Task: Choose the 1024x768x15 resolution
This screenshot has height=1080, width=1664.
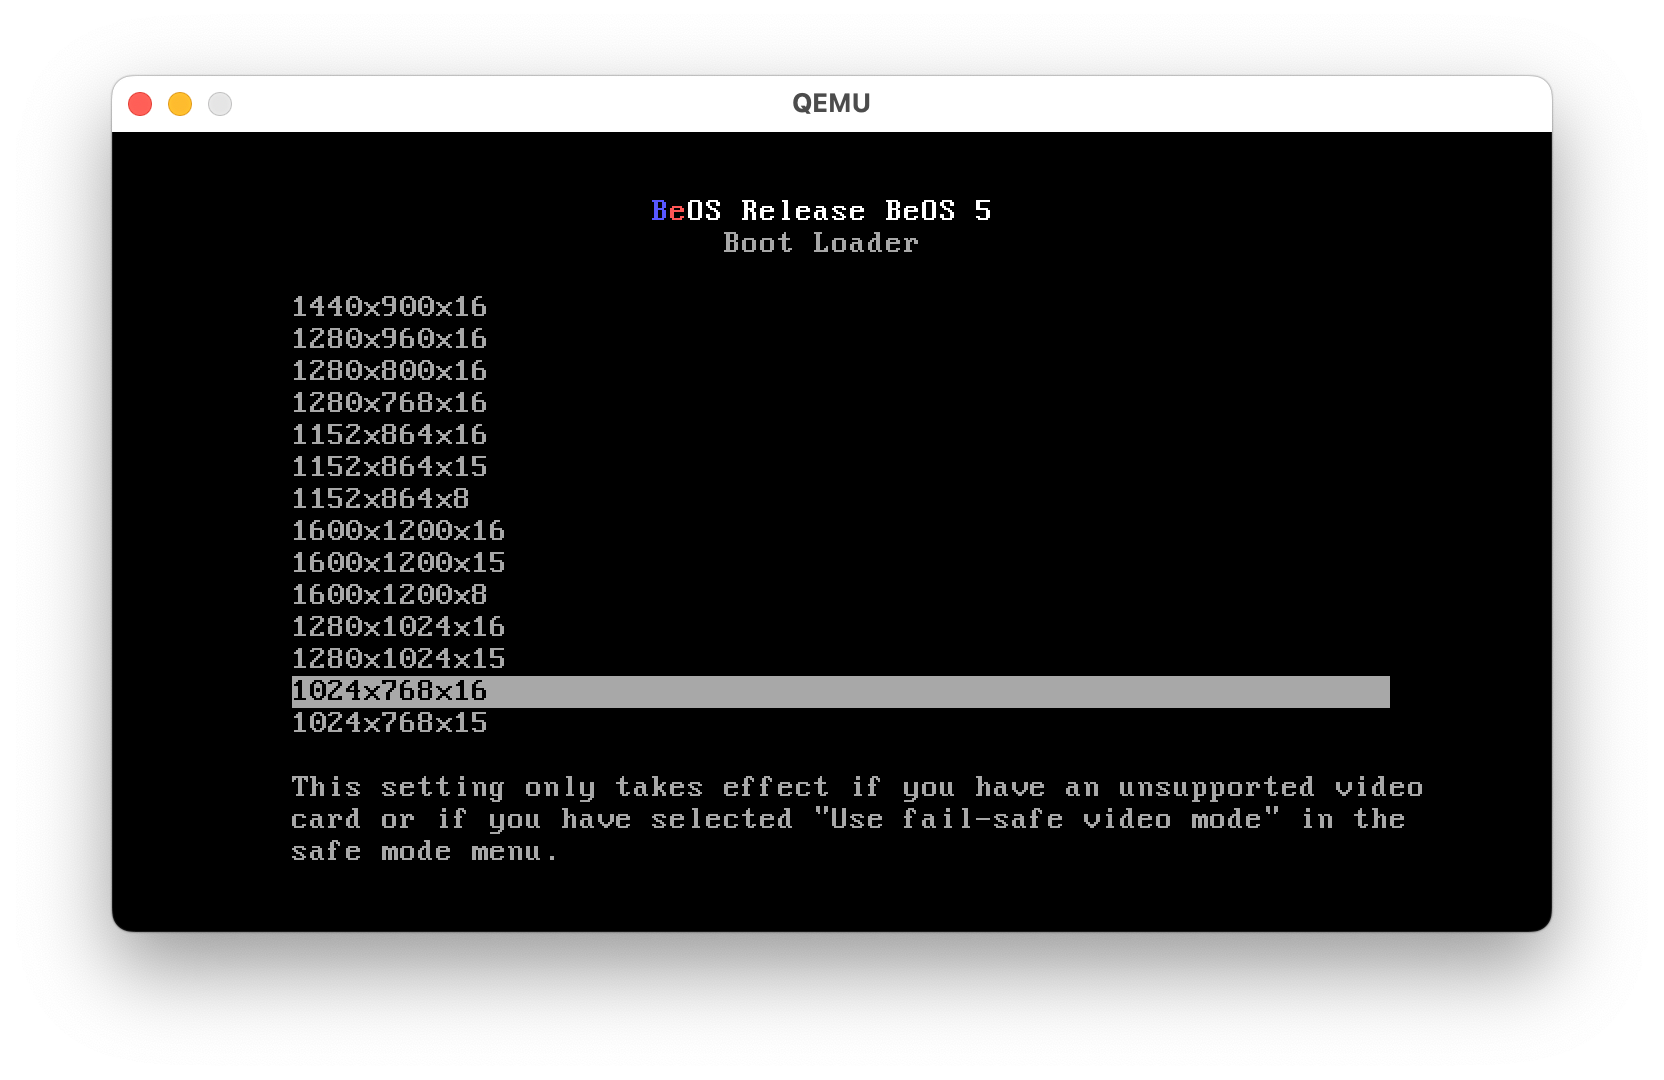Action: 389,723
